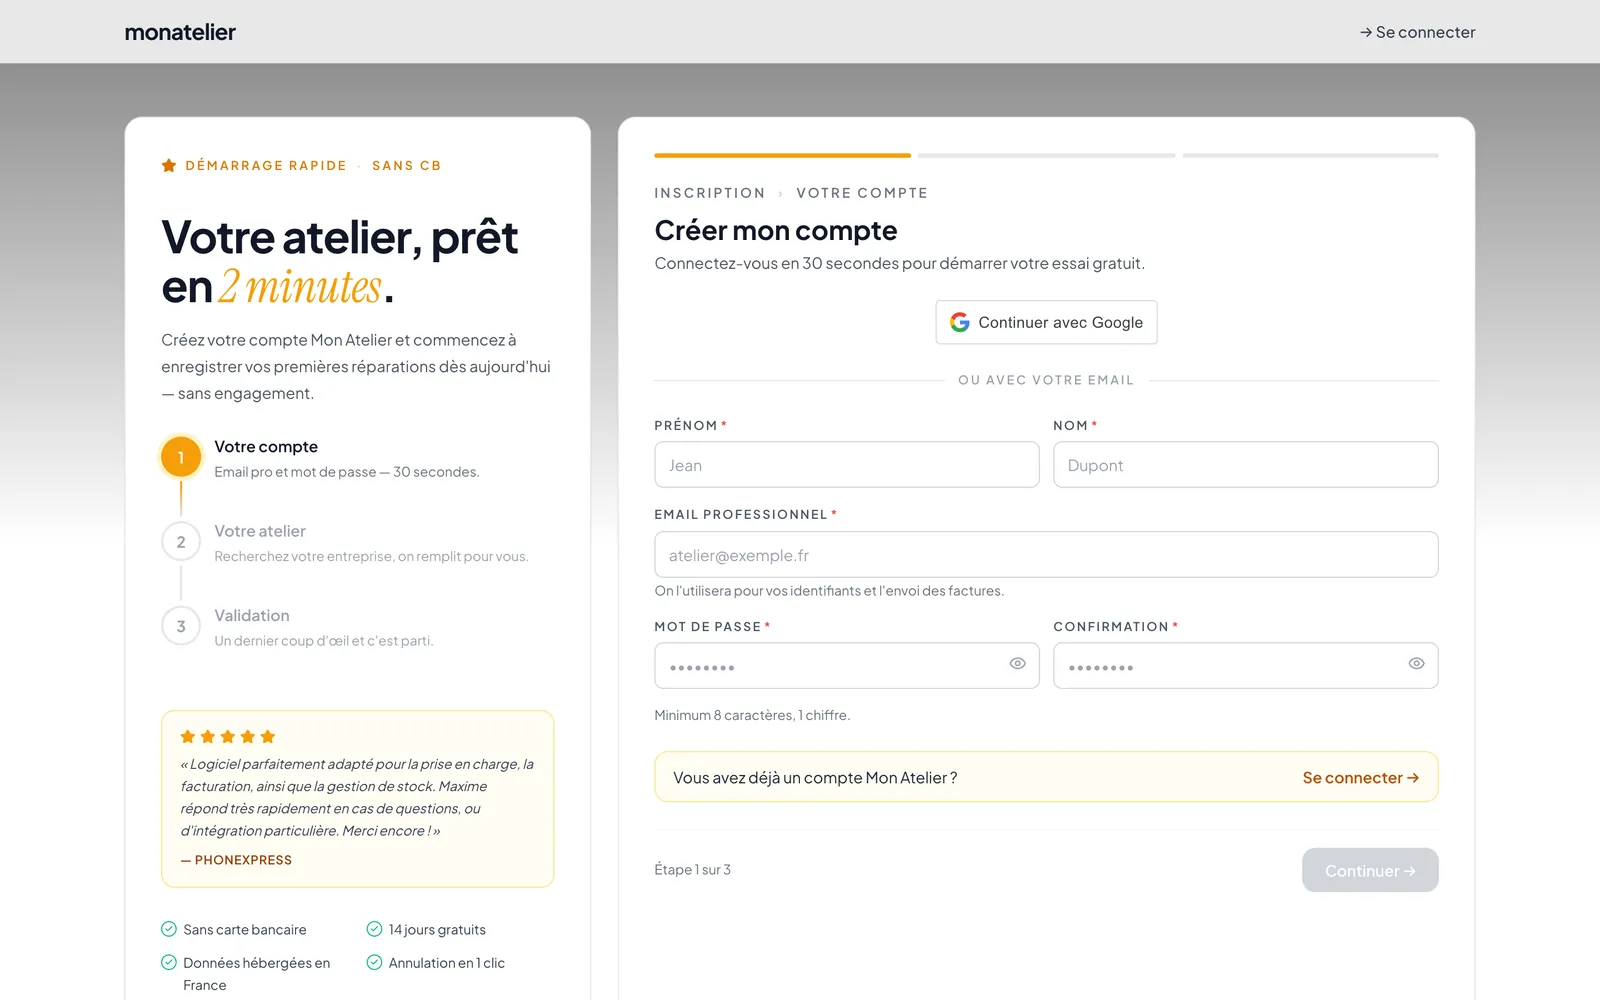
Task: Click the Votre compte step title
Action: tap(266, 447)
